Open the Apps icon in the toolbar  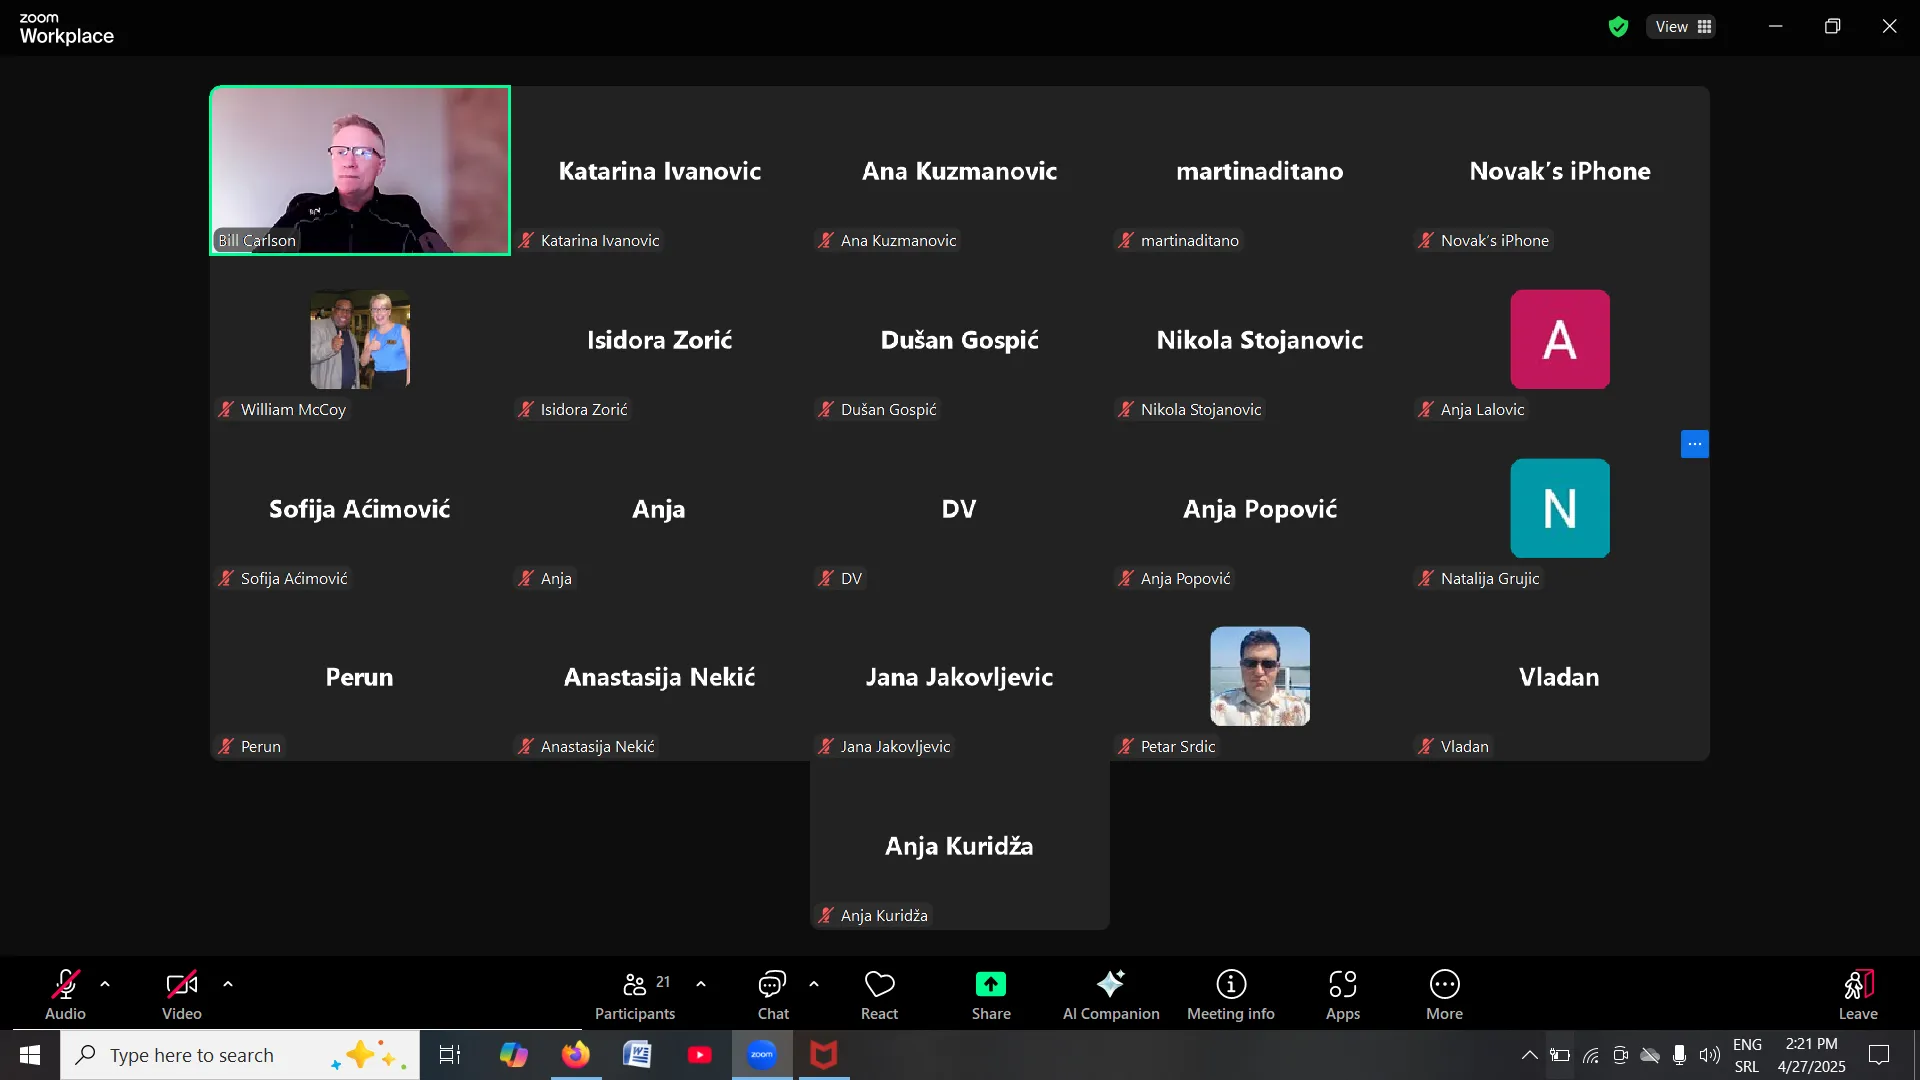[x=1342, y=985]
